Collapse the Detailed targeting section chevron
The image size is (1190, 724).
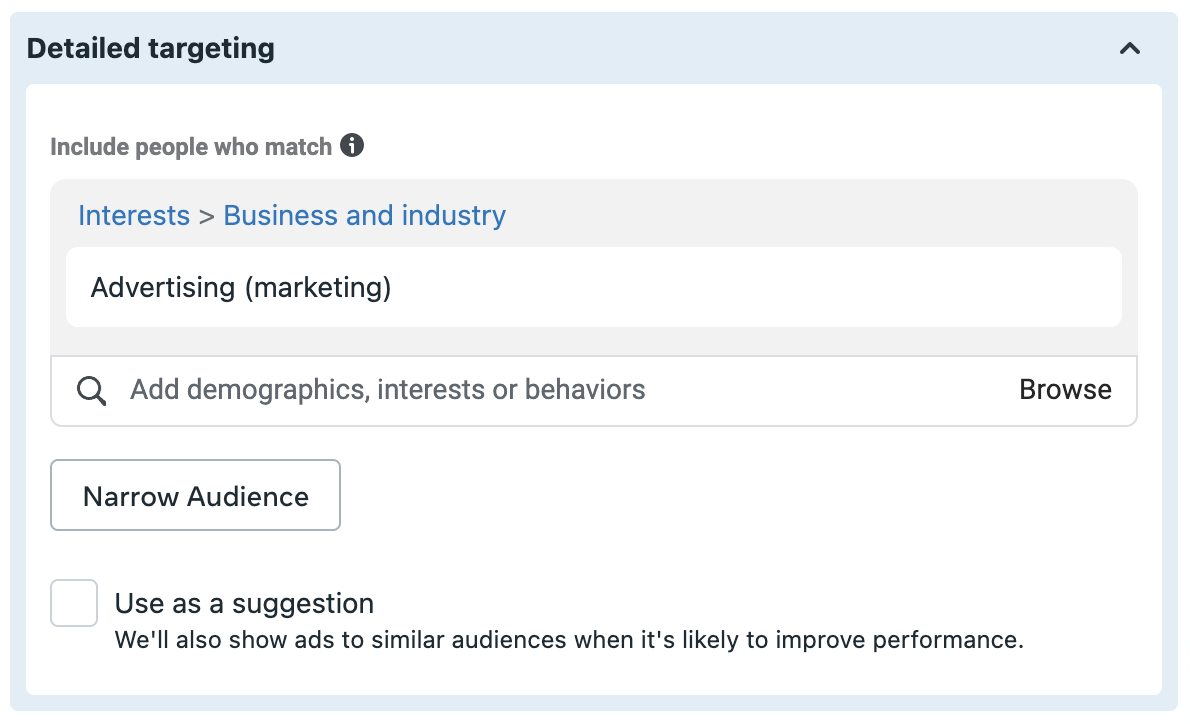[x=1129, y=49]
